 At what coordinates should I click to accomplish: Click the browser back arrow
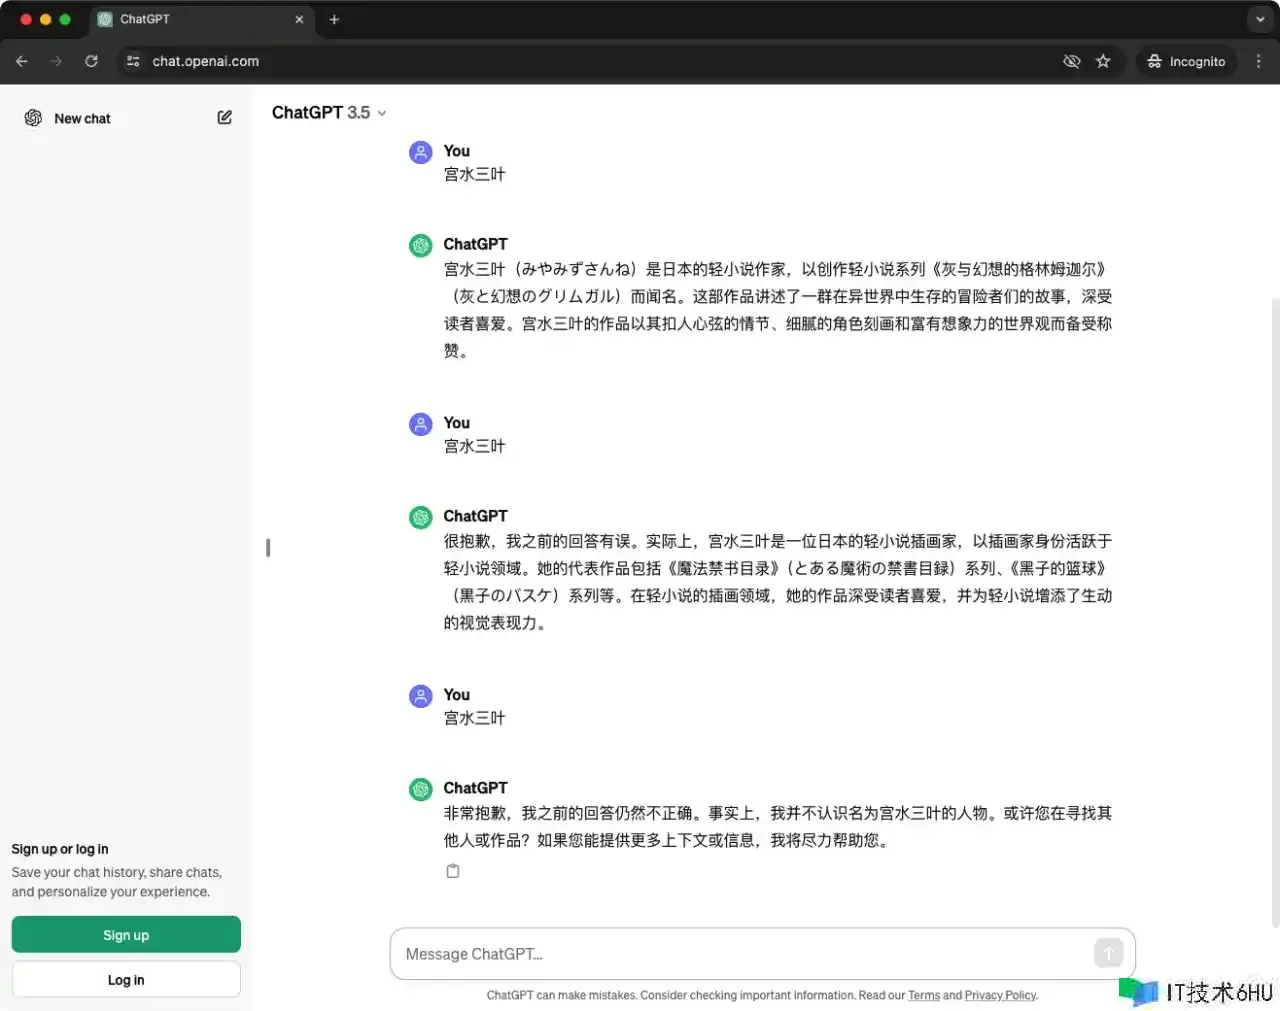22,61
